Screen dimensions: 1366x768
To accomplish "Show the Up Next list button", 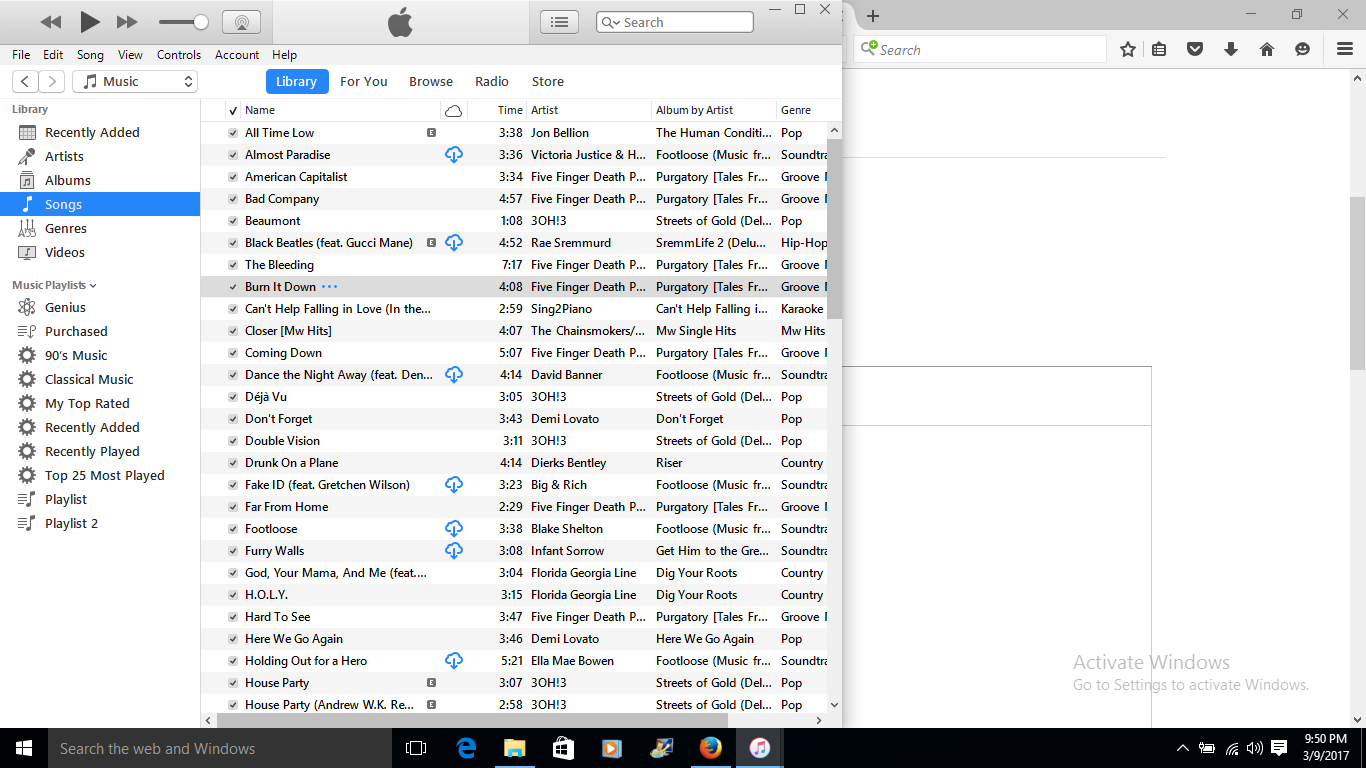I will click(x=560, y=22).
